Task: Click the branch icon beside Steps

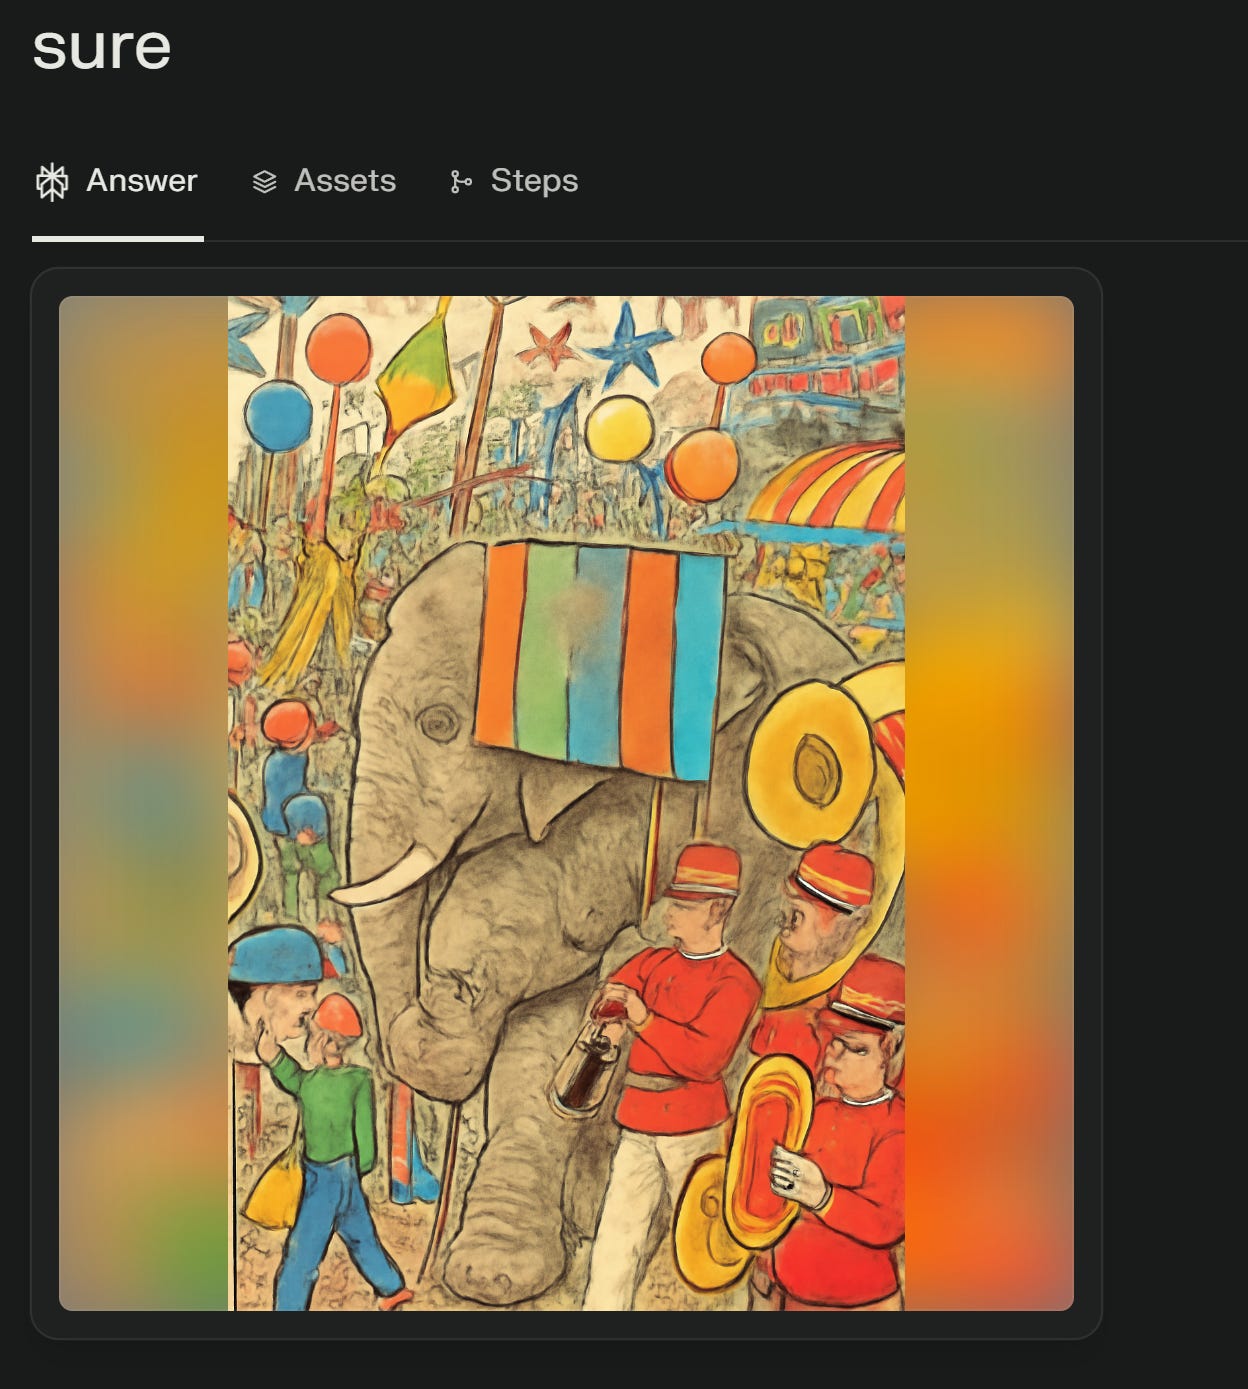Action: pos(461,182)
